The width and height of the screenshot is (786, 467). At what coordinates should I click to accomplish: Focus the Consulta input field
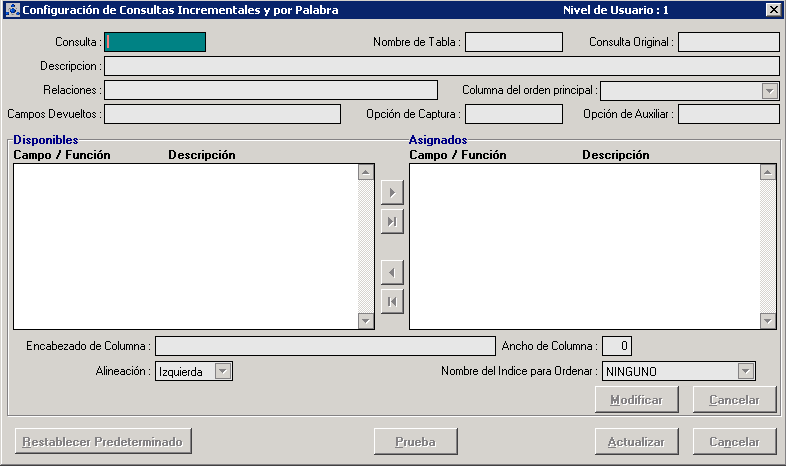pyautogui.click(x=155, y=42)
